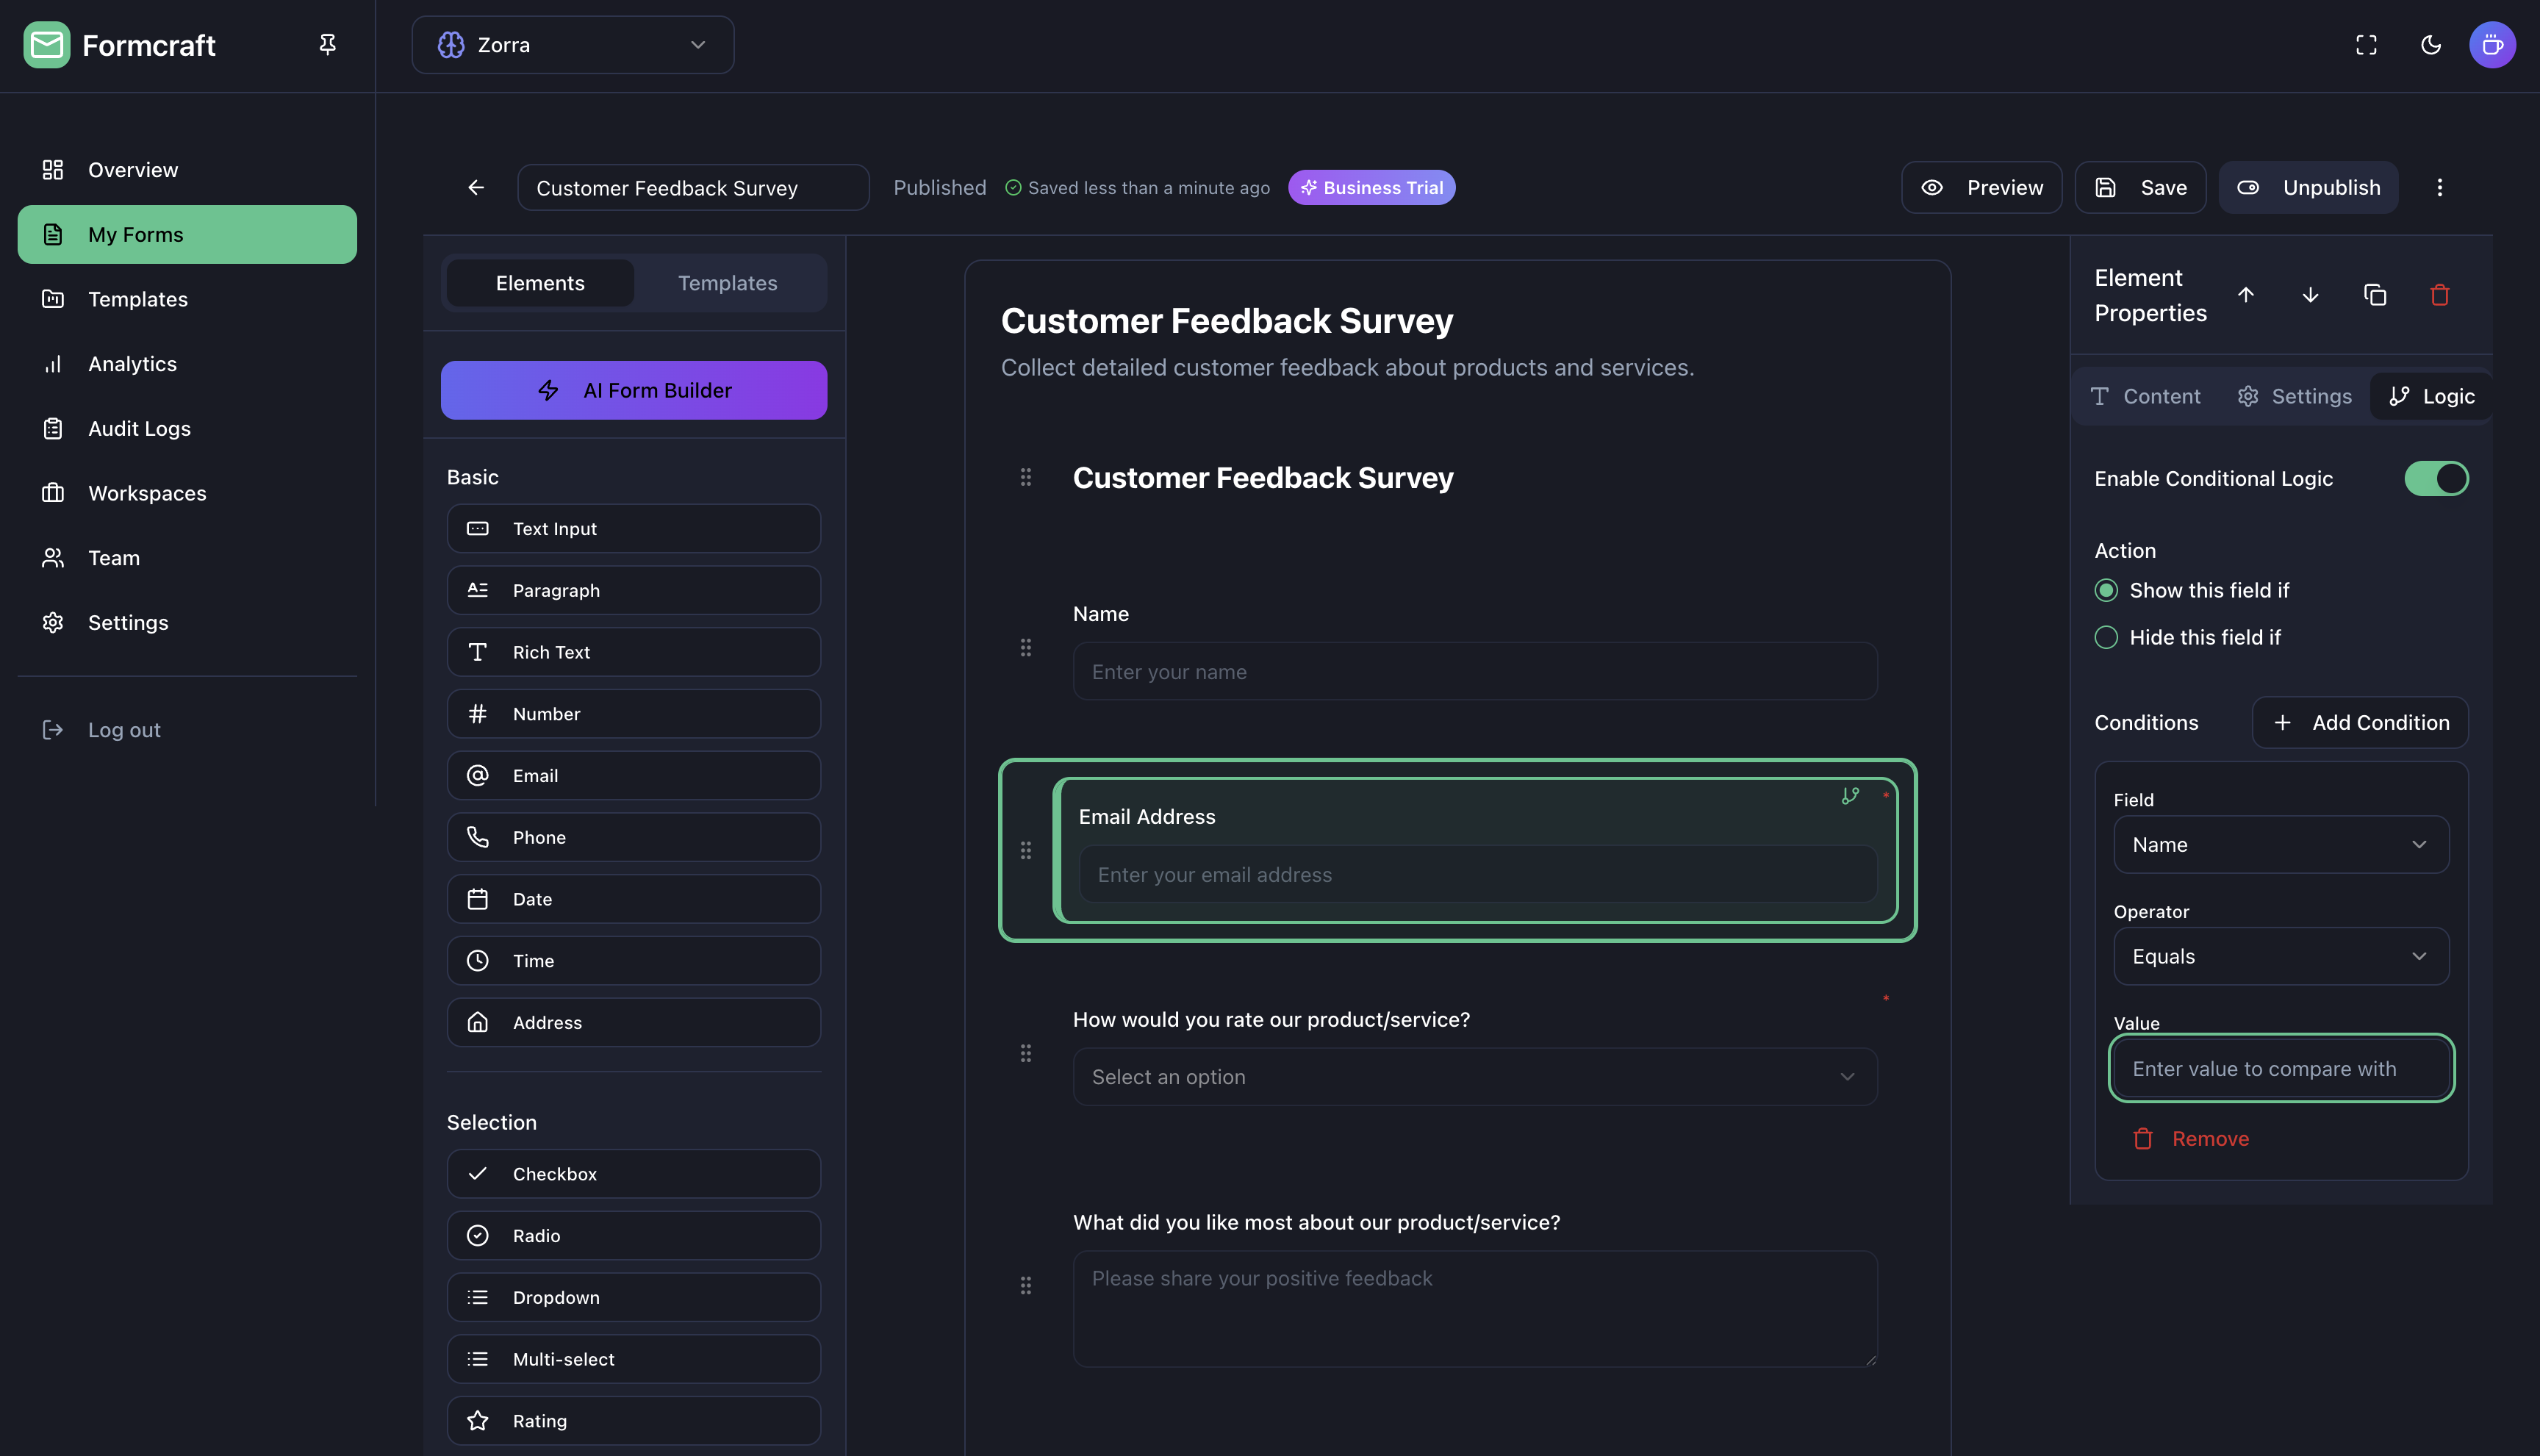The image size is (2540, 1456).
Task: Toggle fullscreen mode icon
Action: click(2366, 45)
